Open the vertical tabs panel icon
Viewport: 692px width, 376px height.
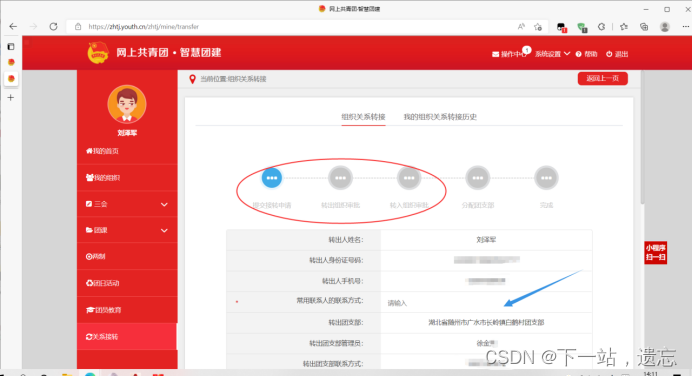pos(11,46)
